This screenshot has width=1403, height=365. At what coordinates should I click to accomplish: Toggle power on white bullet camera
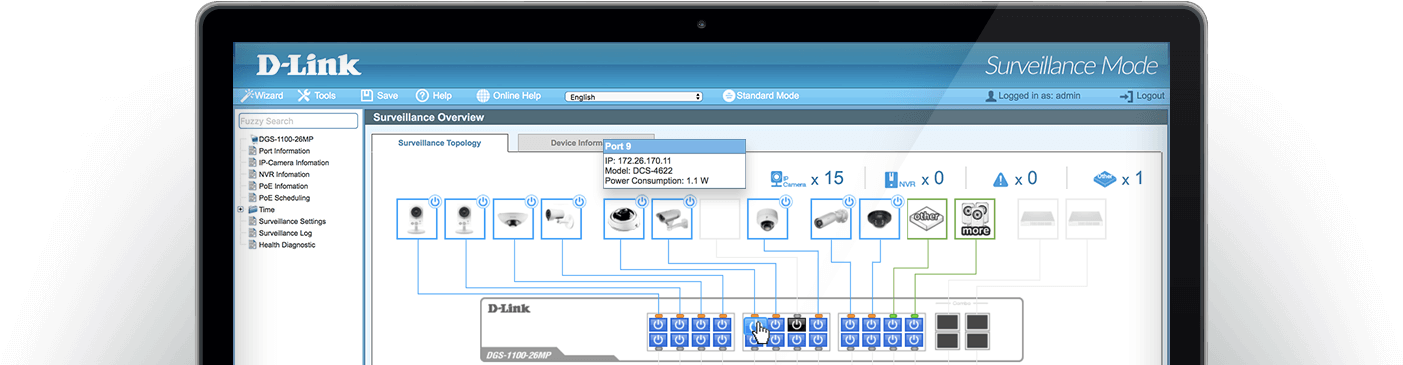click(x=578, y=201)
